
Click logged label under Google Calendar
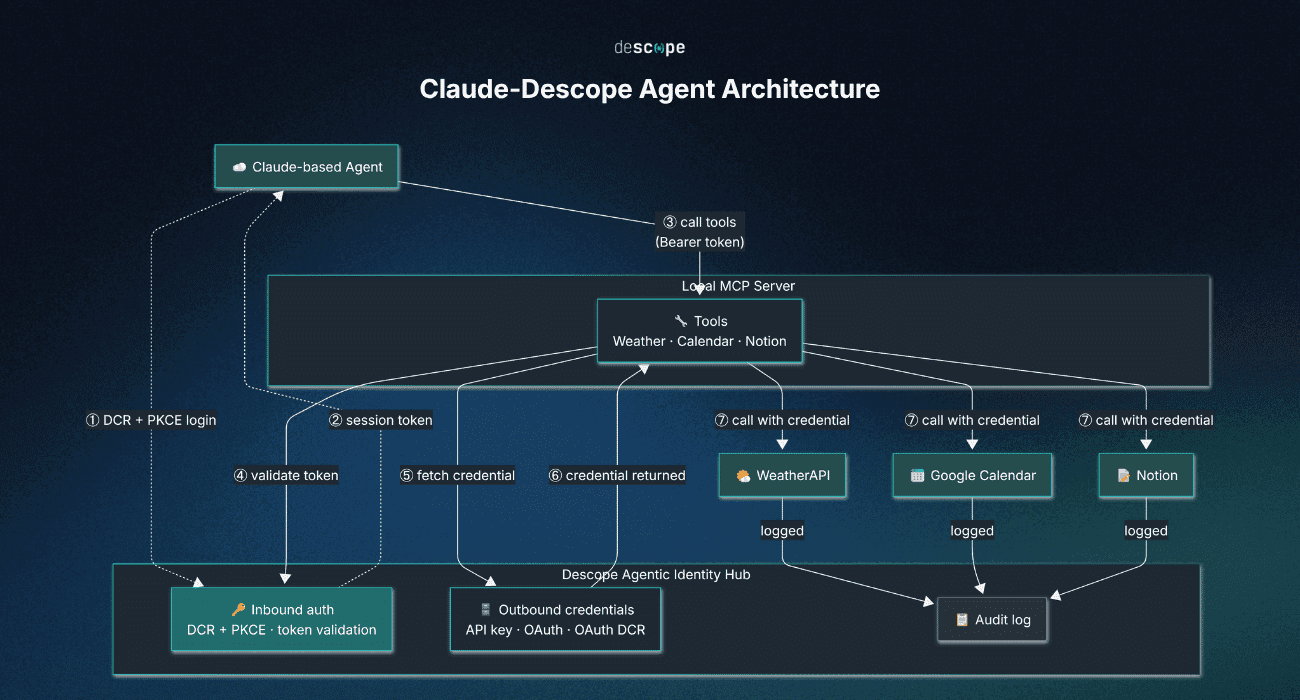click(x=972, y=531)
